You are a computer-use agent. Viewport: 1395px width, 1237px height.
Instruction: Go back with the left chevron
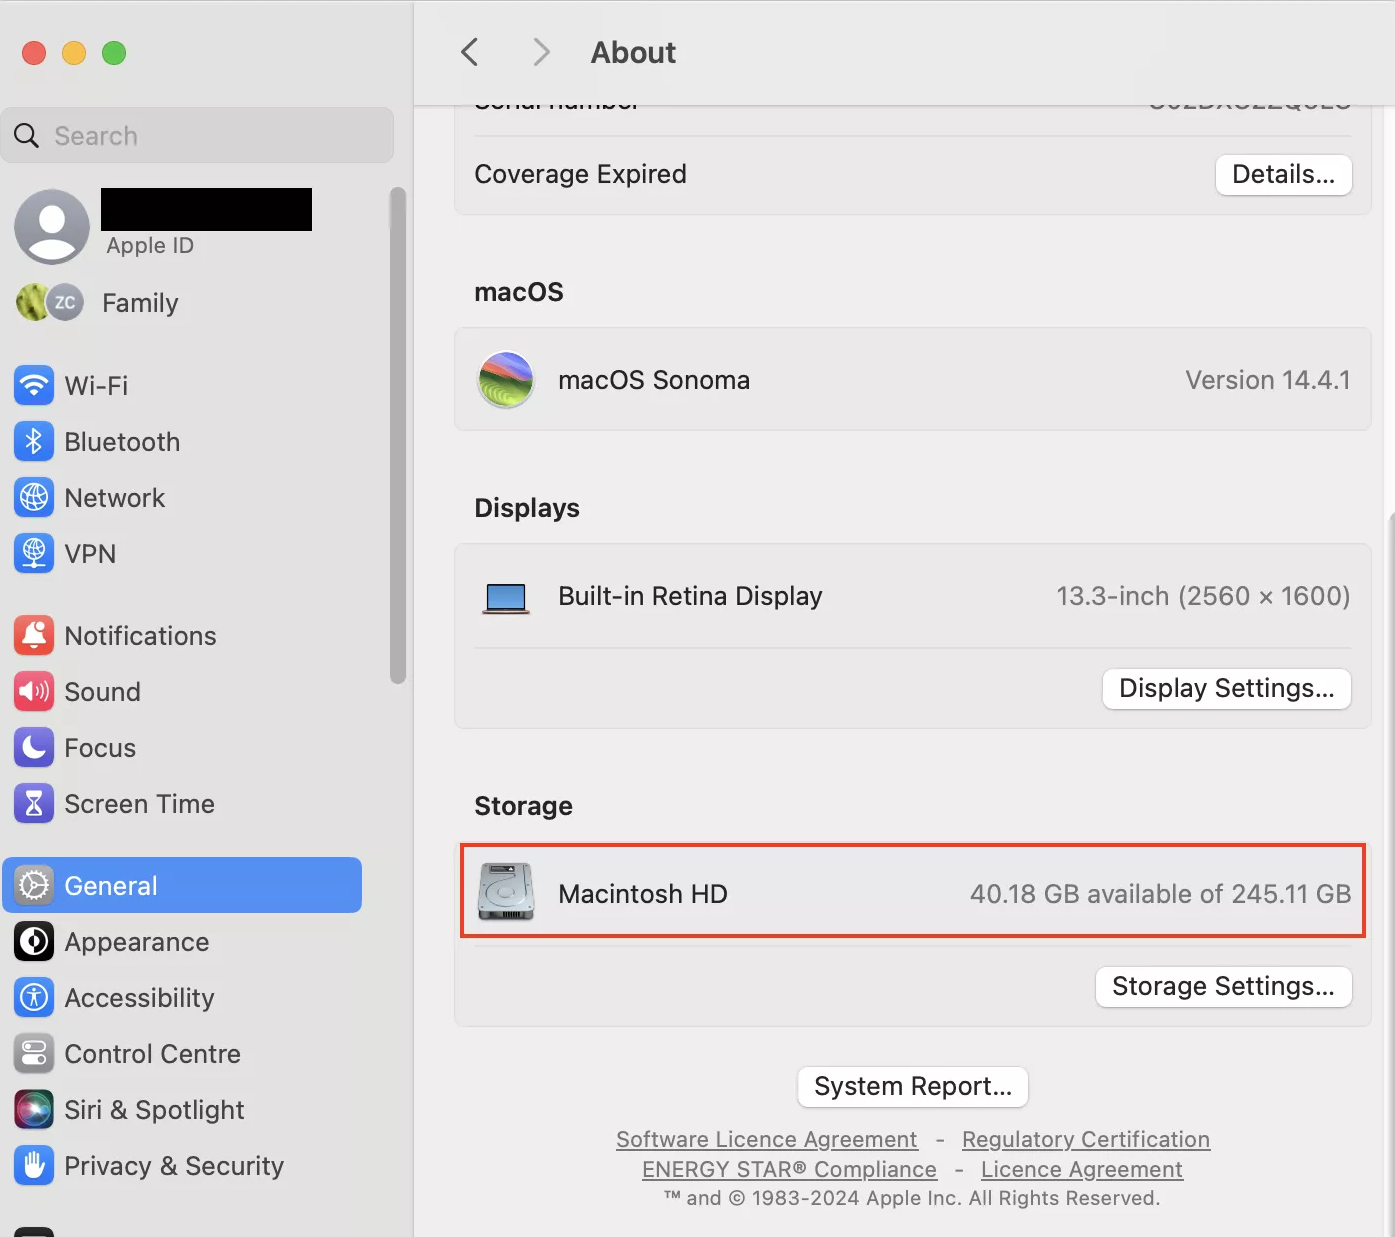pyautogui.click(x=470, y=52)
